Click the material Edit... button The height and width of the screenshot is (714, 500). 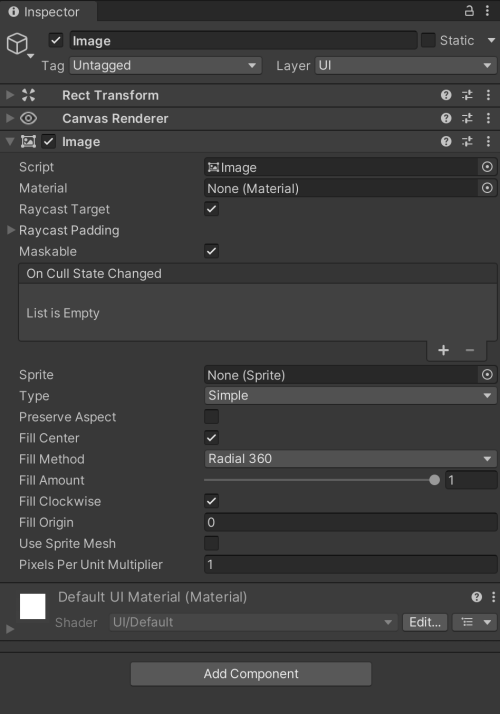point(425,622)
